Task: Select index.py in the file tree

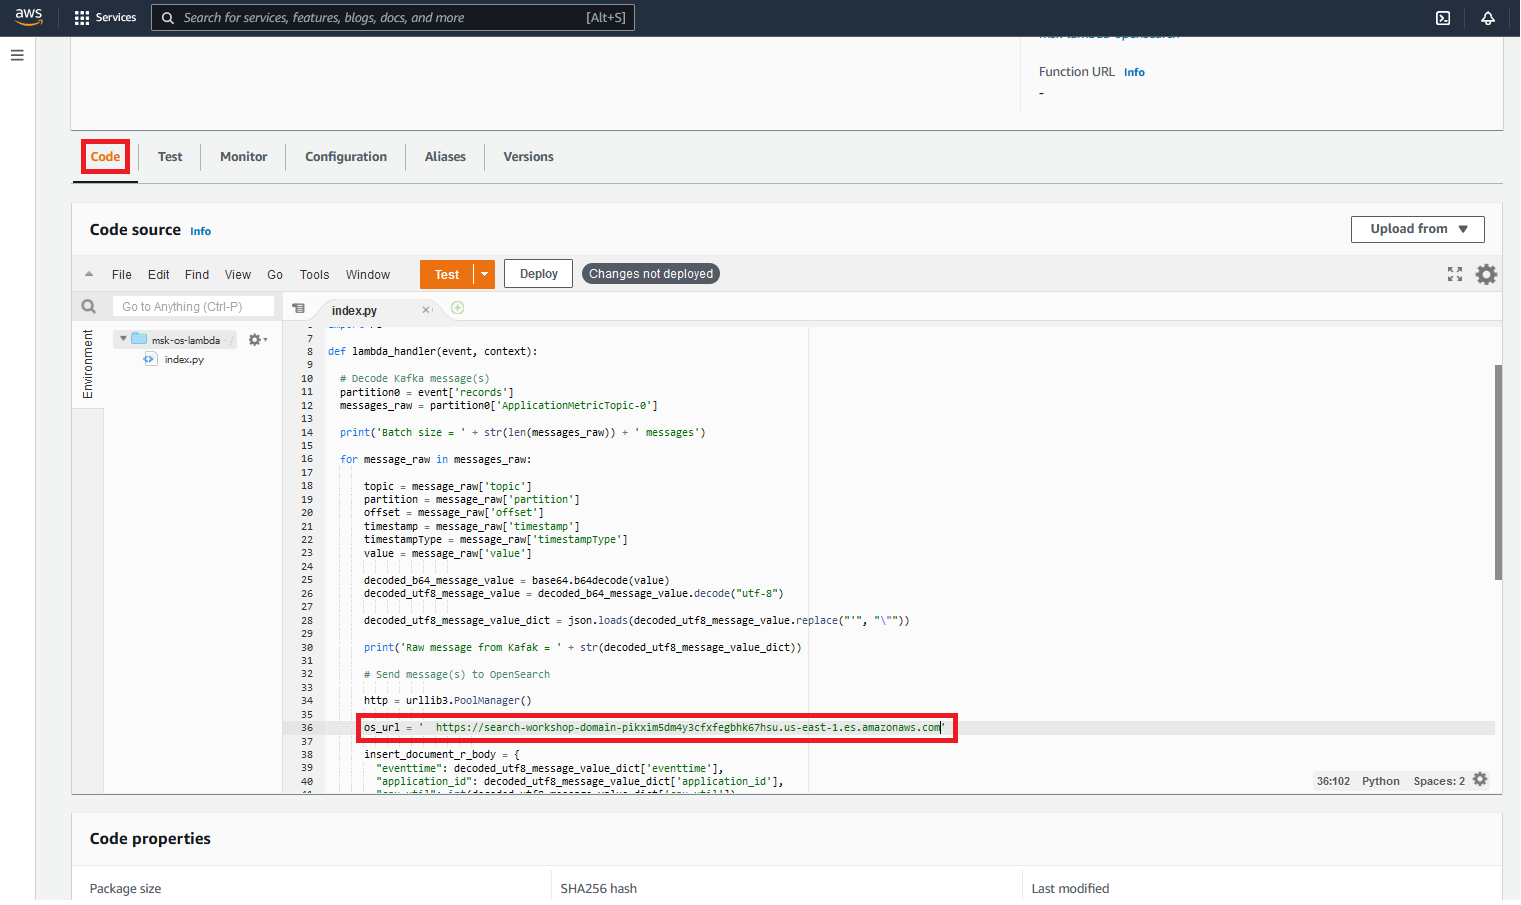Action: click(x=184, y=360)
